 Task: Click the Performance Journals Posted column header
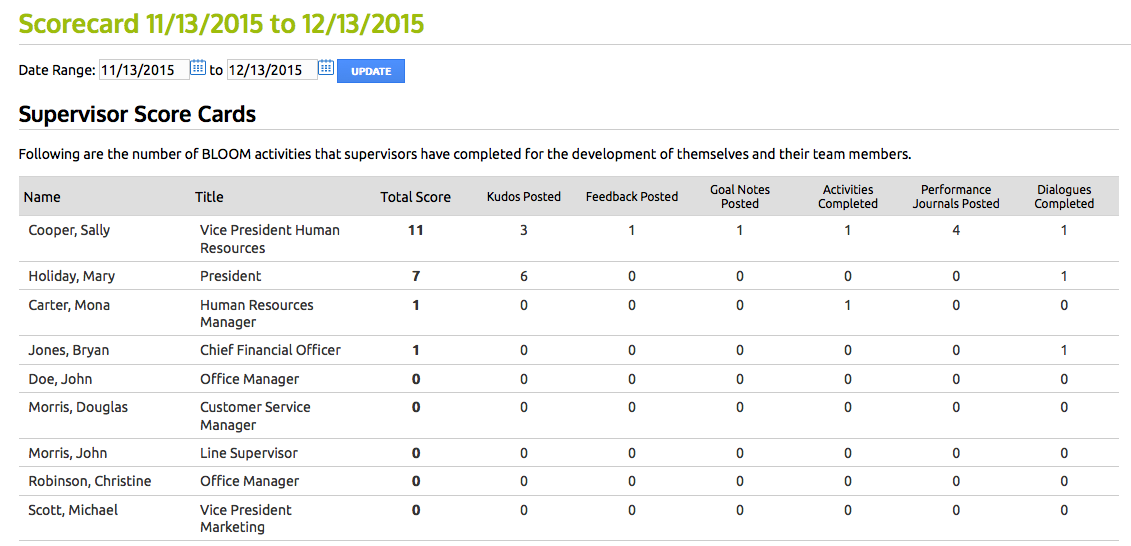pyautogui.click(x=956, y=197)
